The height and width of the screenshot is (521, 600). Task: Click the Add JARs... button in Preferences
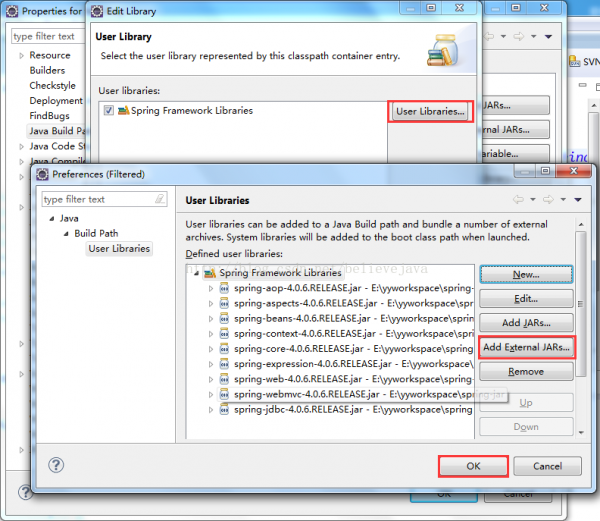point(526,323)
